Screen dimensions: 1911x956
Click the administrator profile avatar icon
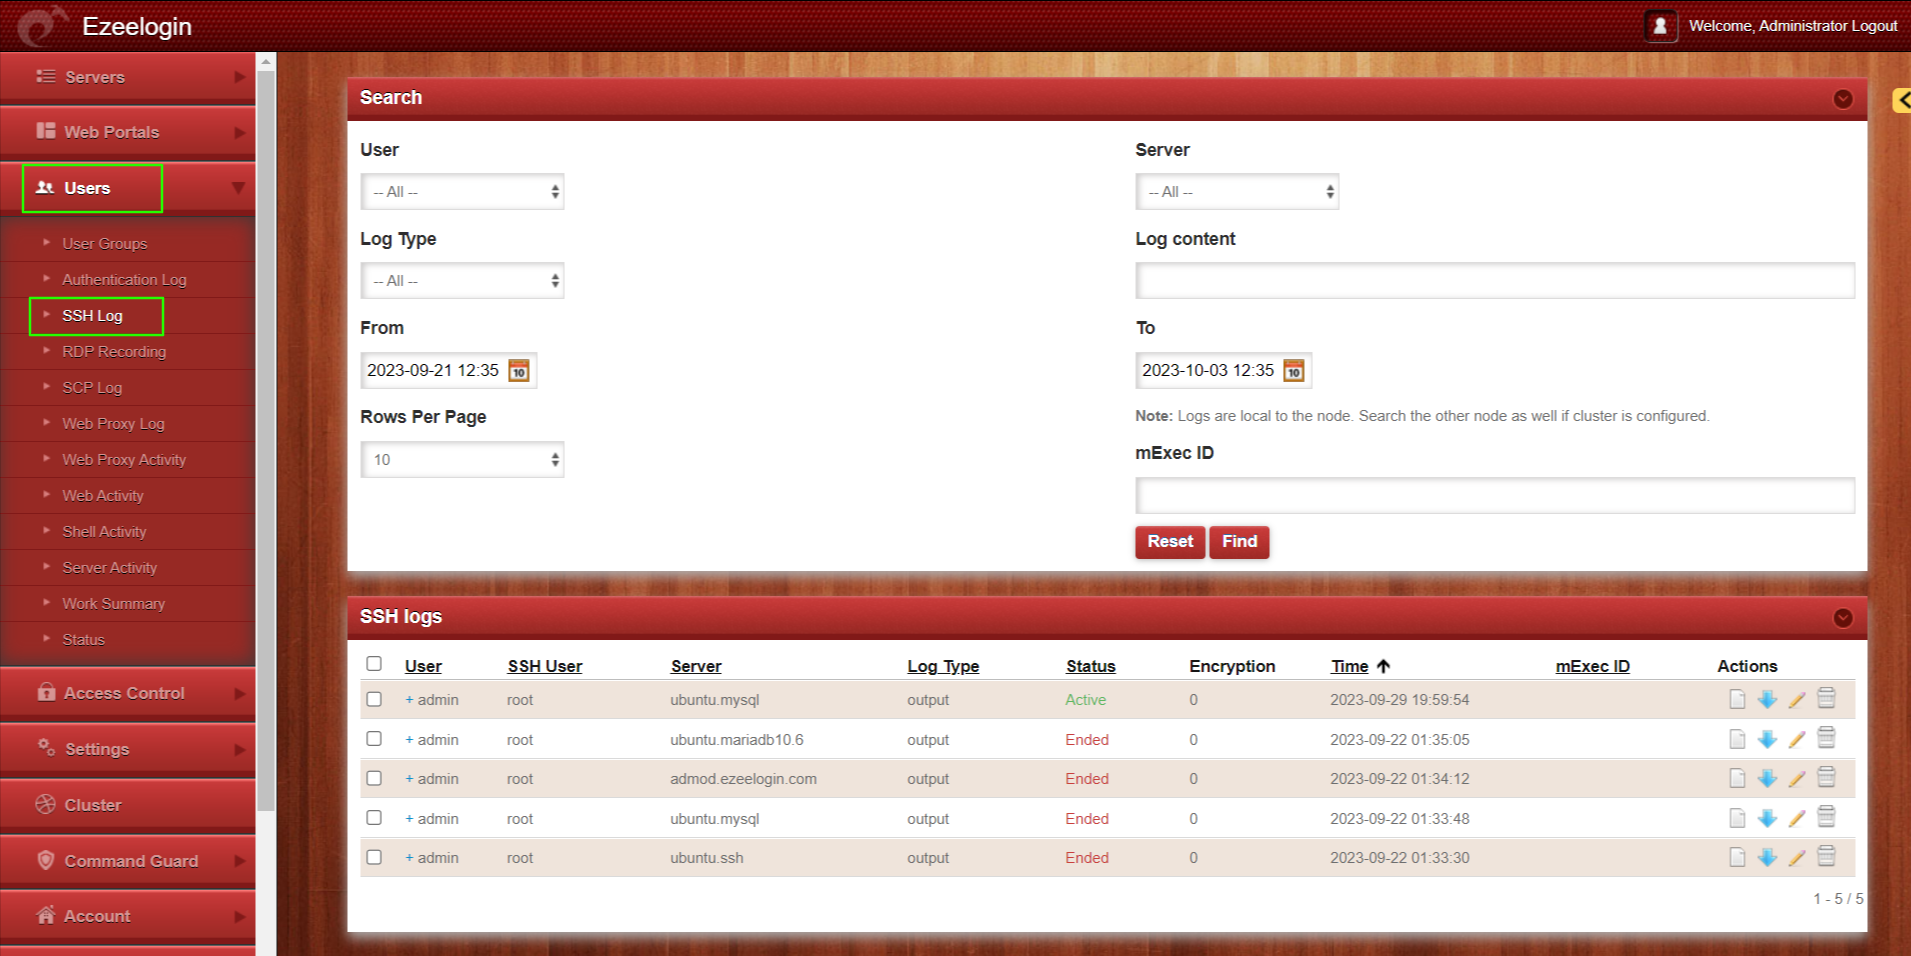pos(1660,26)
